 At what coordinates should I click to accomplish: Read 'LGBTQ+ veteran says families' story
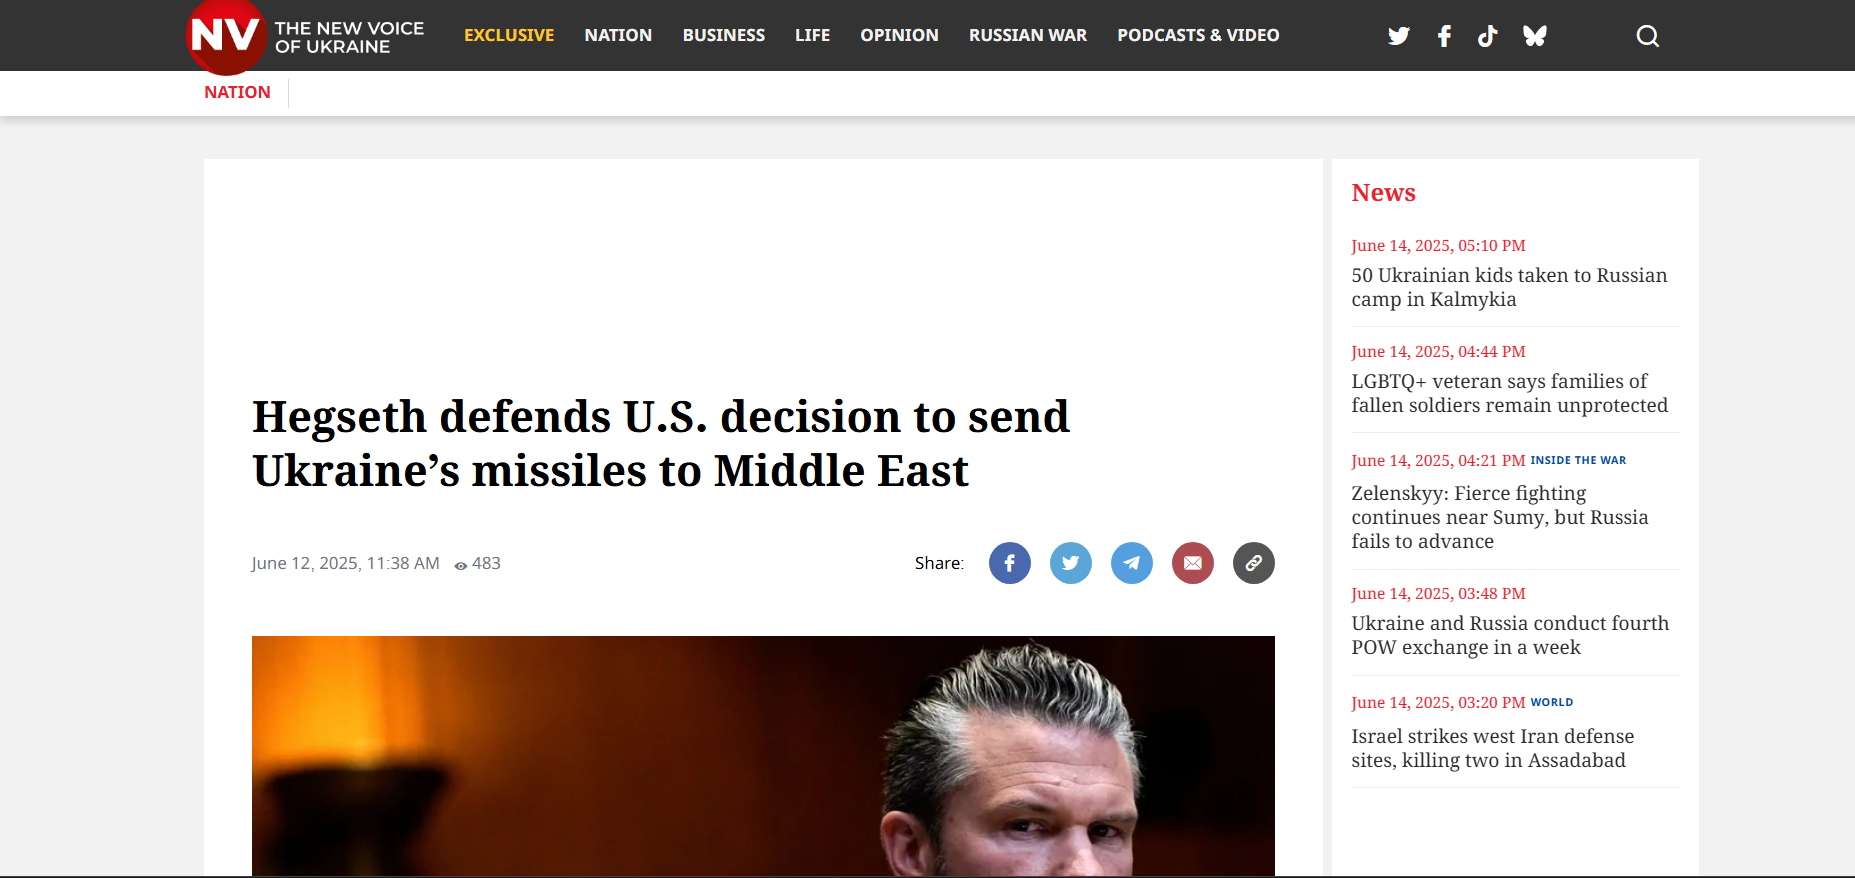(x=1509, y=393)
